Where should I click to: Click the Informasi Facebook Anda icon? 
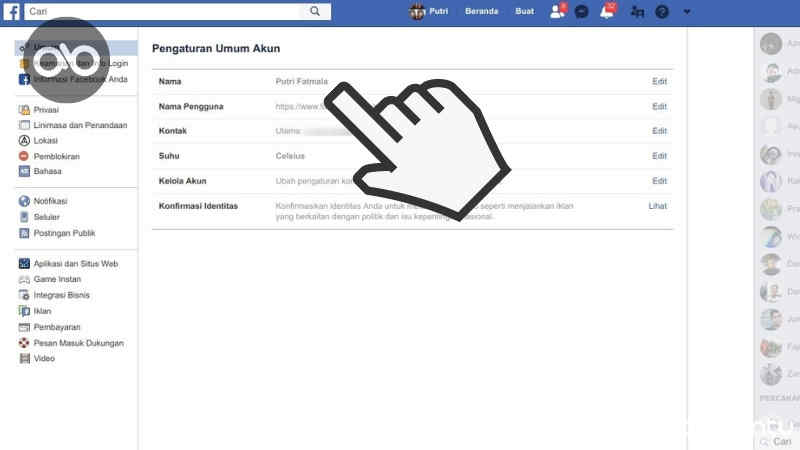point(24,79)
